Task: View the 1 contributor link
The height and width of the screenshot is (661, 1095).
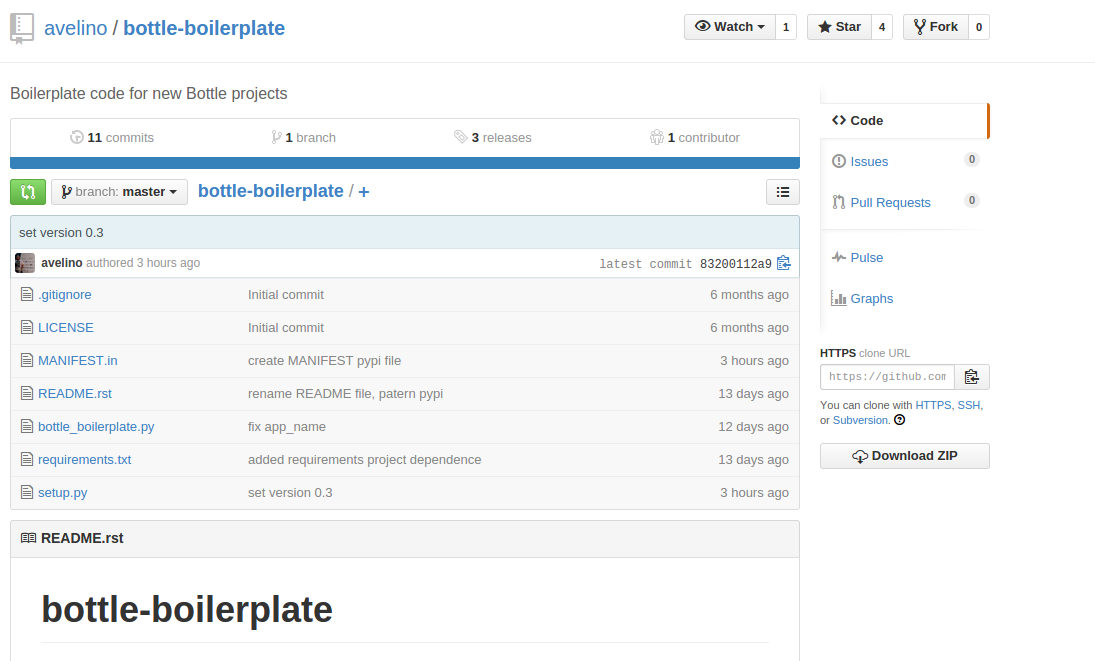Action: tap(694, 138)
